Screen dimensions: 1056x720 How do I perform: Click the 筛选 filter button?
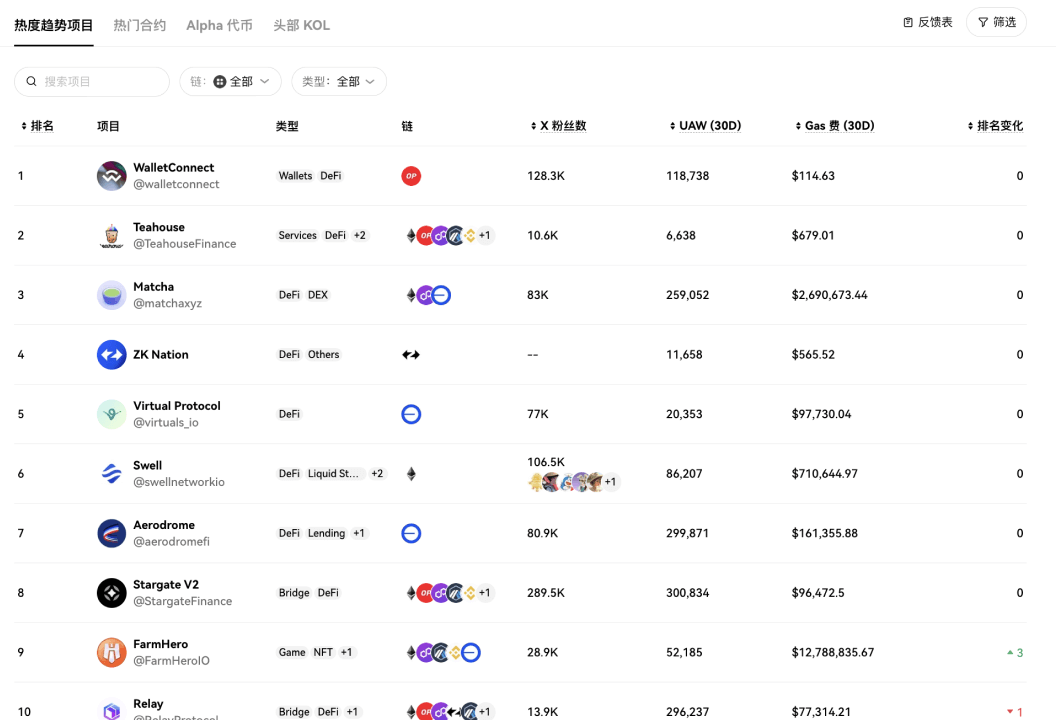(996, 22)
